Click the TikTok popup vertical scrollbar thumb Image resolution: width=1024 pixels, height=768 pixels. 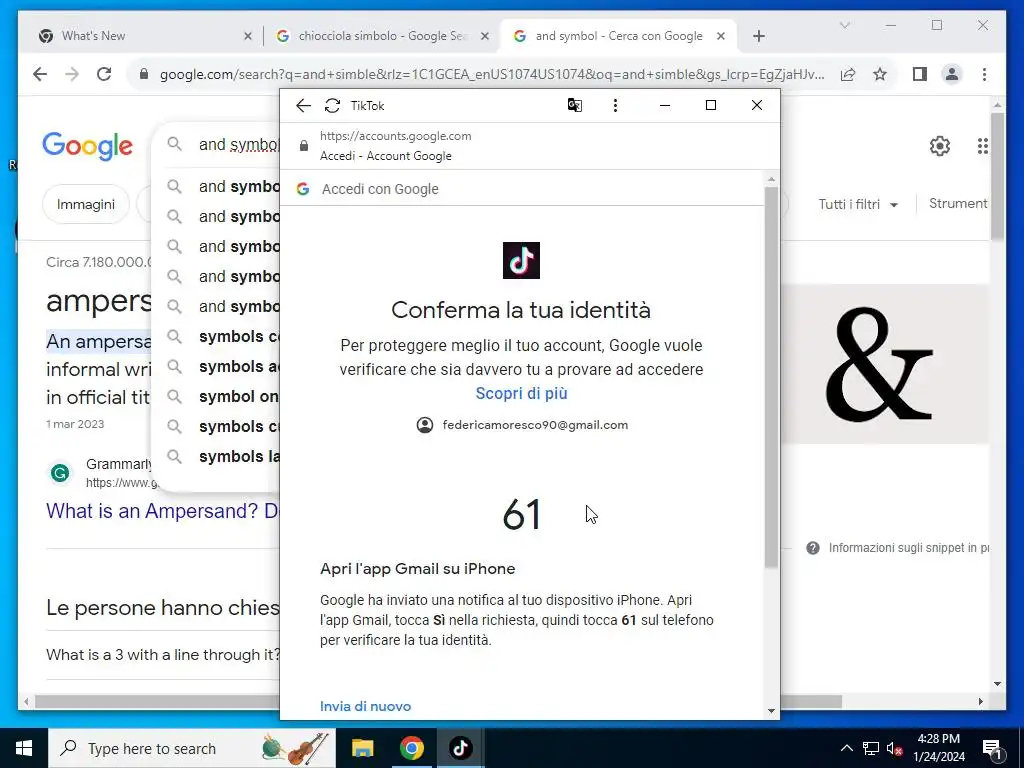pyautogui.click(x=771, y=377)
